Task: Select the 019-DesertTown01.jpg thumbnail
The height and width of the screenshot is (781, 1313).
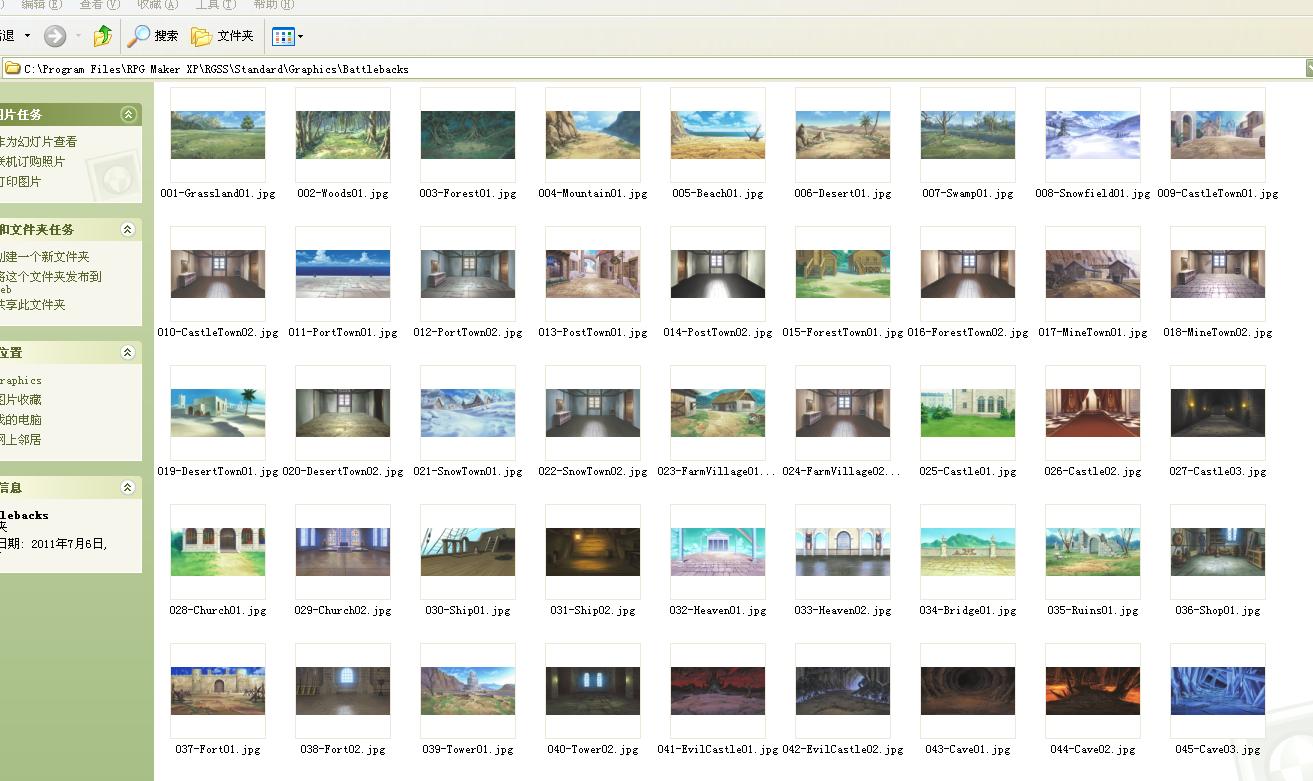Action: point(218,413)
